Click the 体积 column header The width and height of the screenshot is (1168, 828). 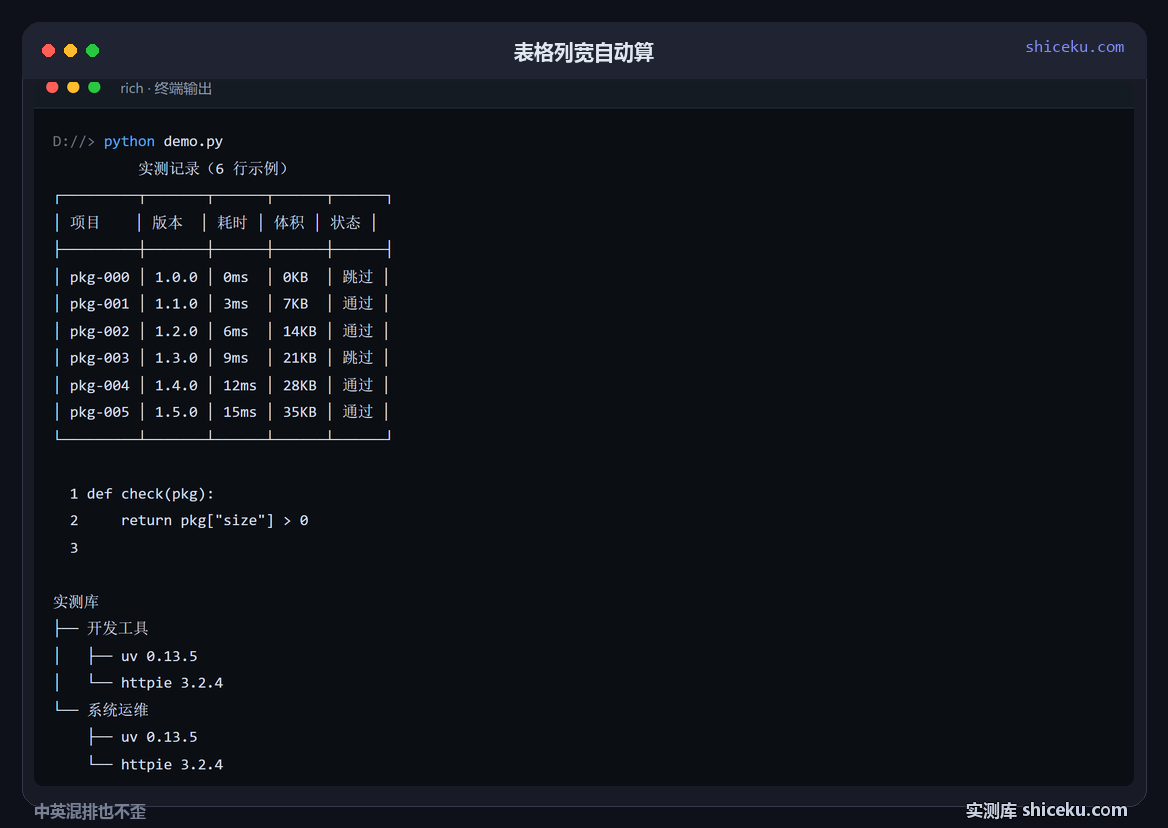coord(289,223)
